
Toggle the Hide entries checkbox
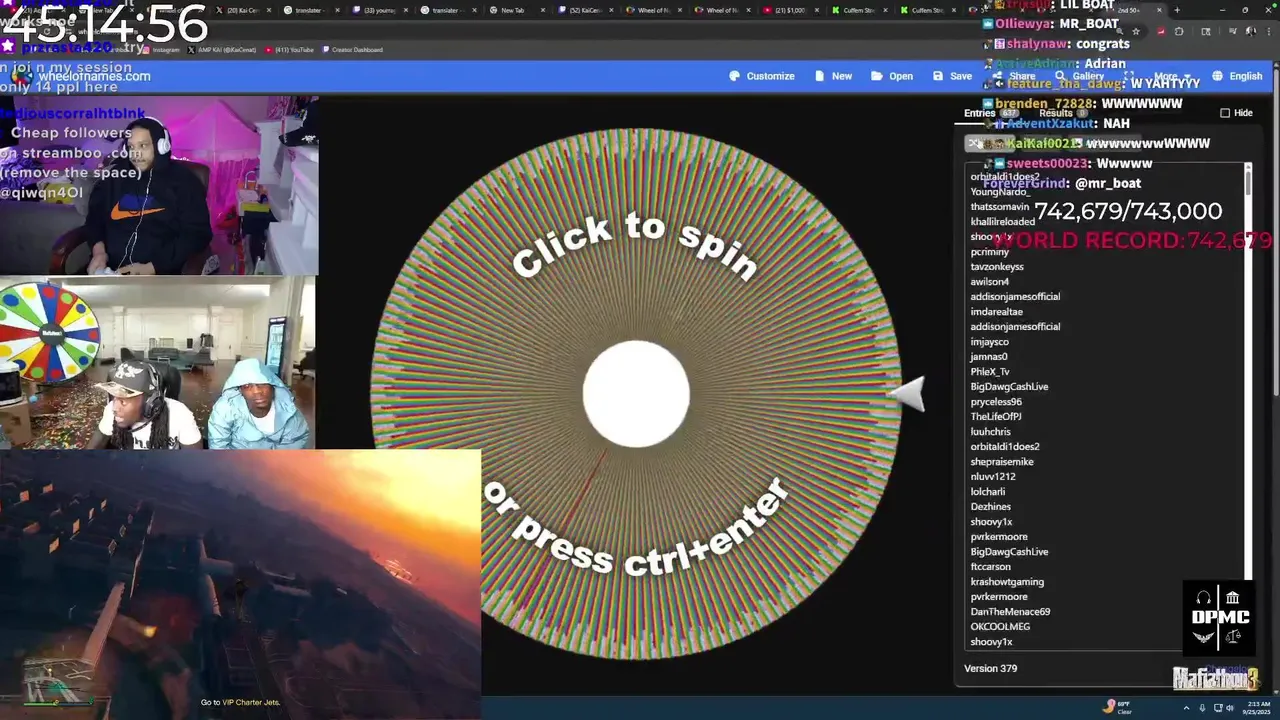[x=1225, y=113]
